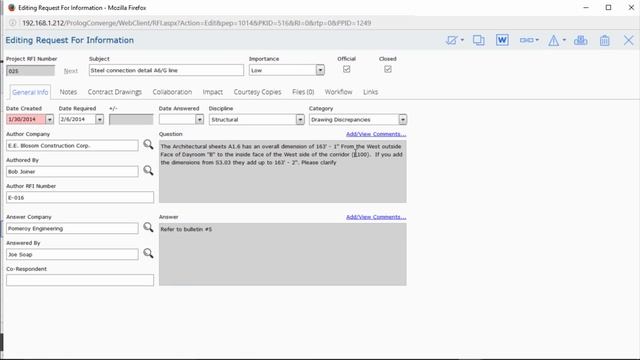This screenshot has width=640, height=360.
Task: Toggle the Closed checkbox
Action: (388, 69)
